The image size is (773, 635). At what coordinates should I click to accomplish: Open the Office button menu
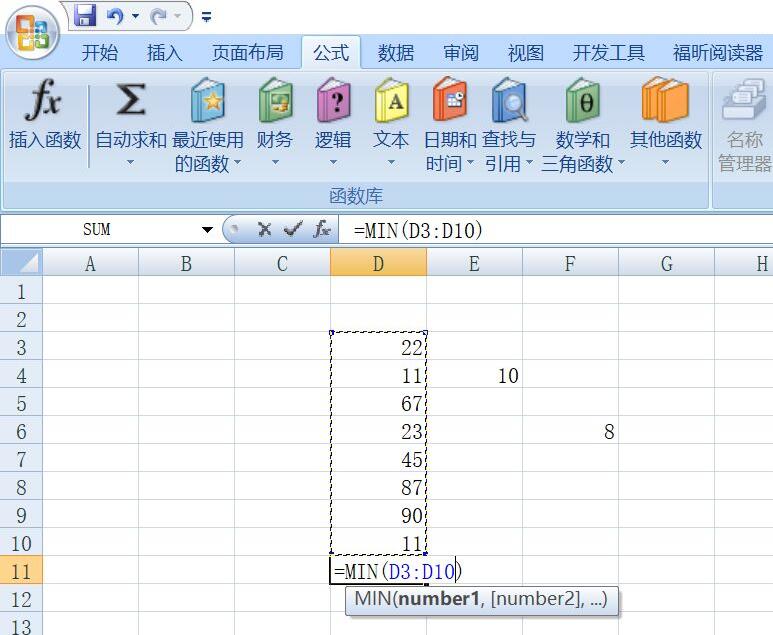(x=33, y=34)
